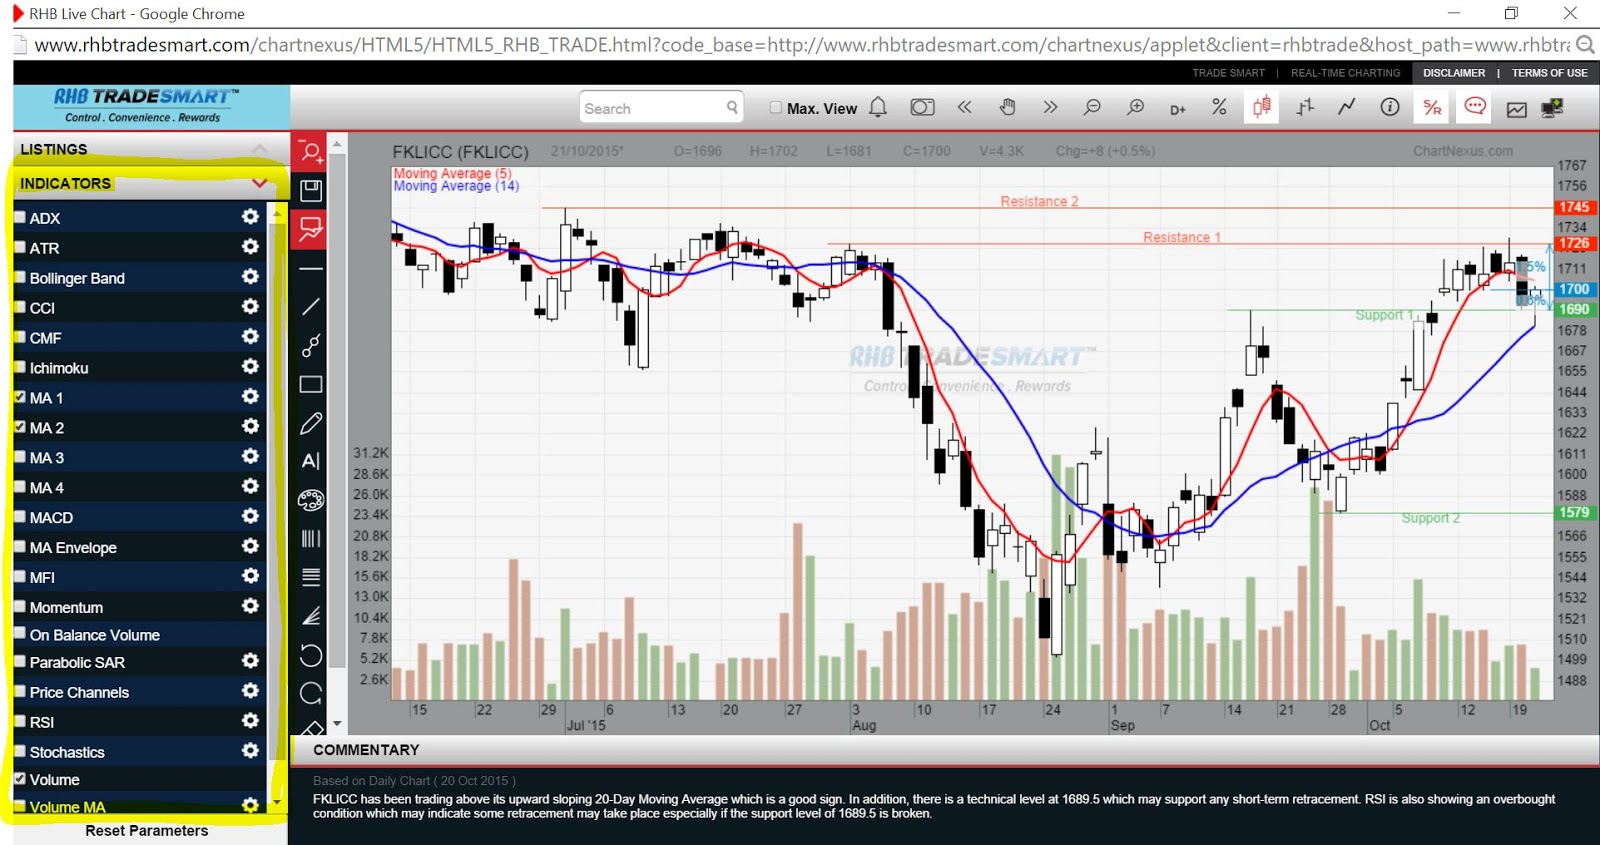Select the pencil freehand tool
This screenshot has width=1600, height=845.
pos(311,423)
